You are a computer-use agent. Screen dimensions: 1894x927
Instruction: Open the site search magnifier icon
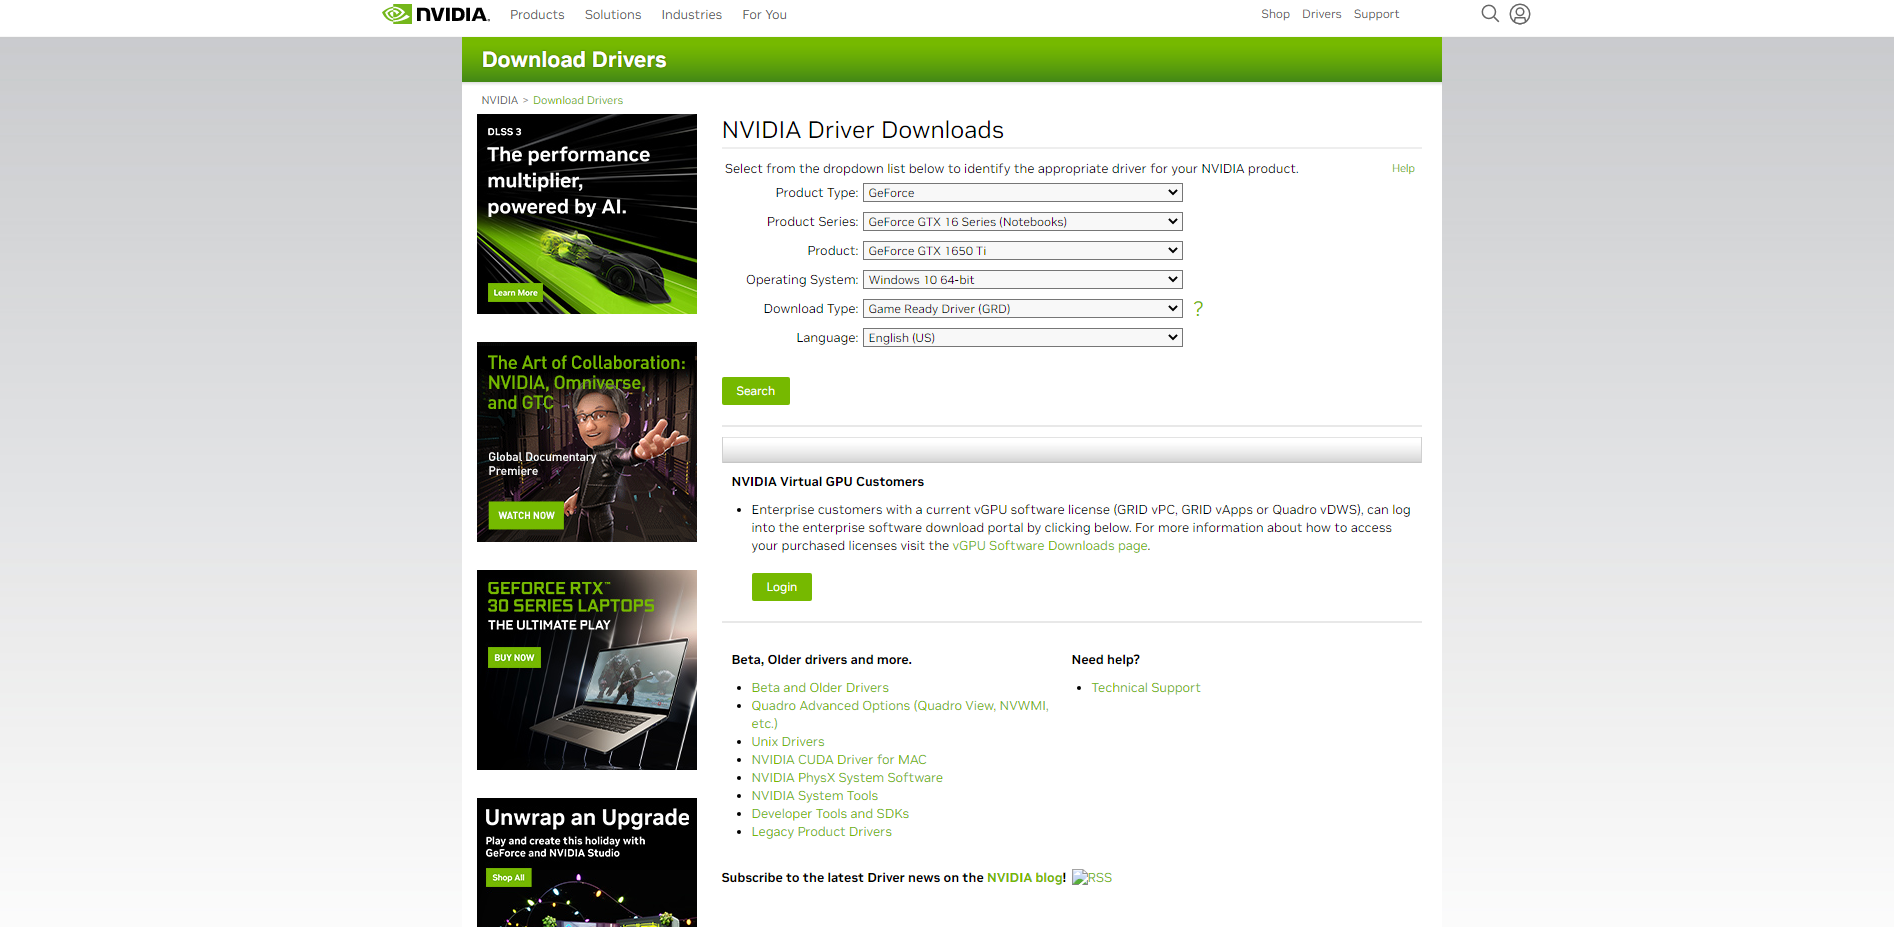click(1490, 14)
